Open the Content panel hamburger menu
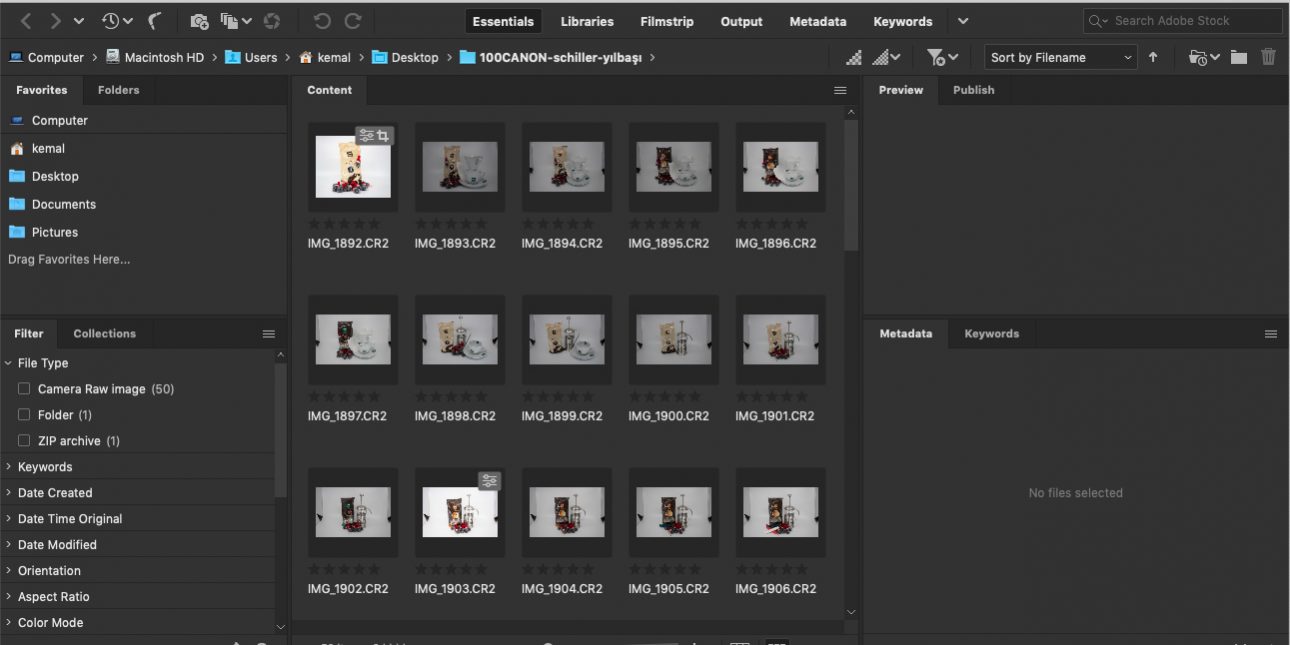 (840, 90)
